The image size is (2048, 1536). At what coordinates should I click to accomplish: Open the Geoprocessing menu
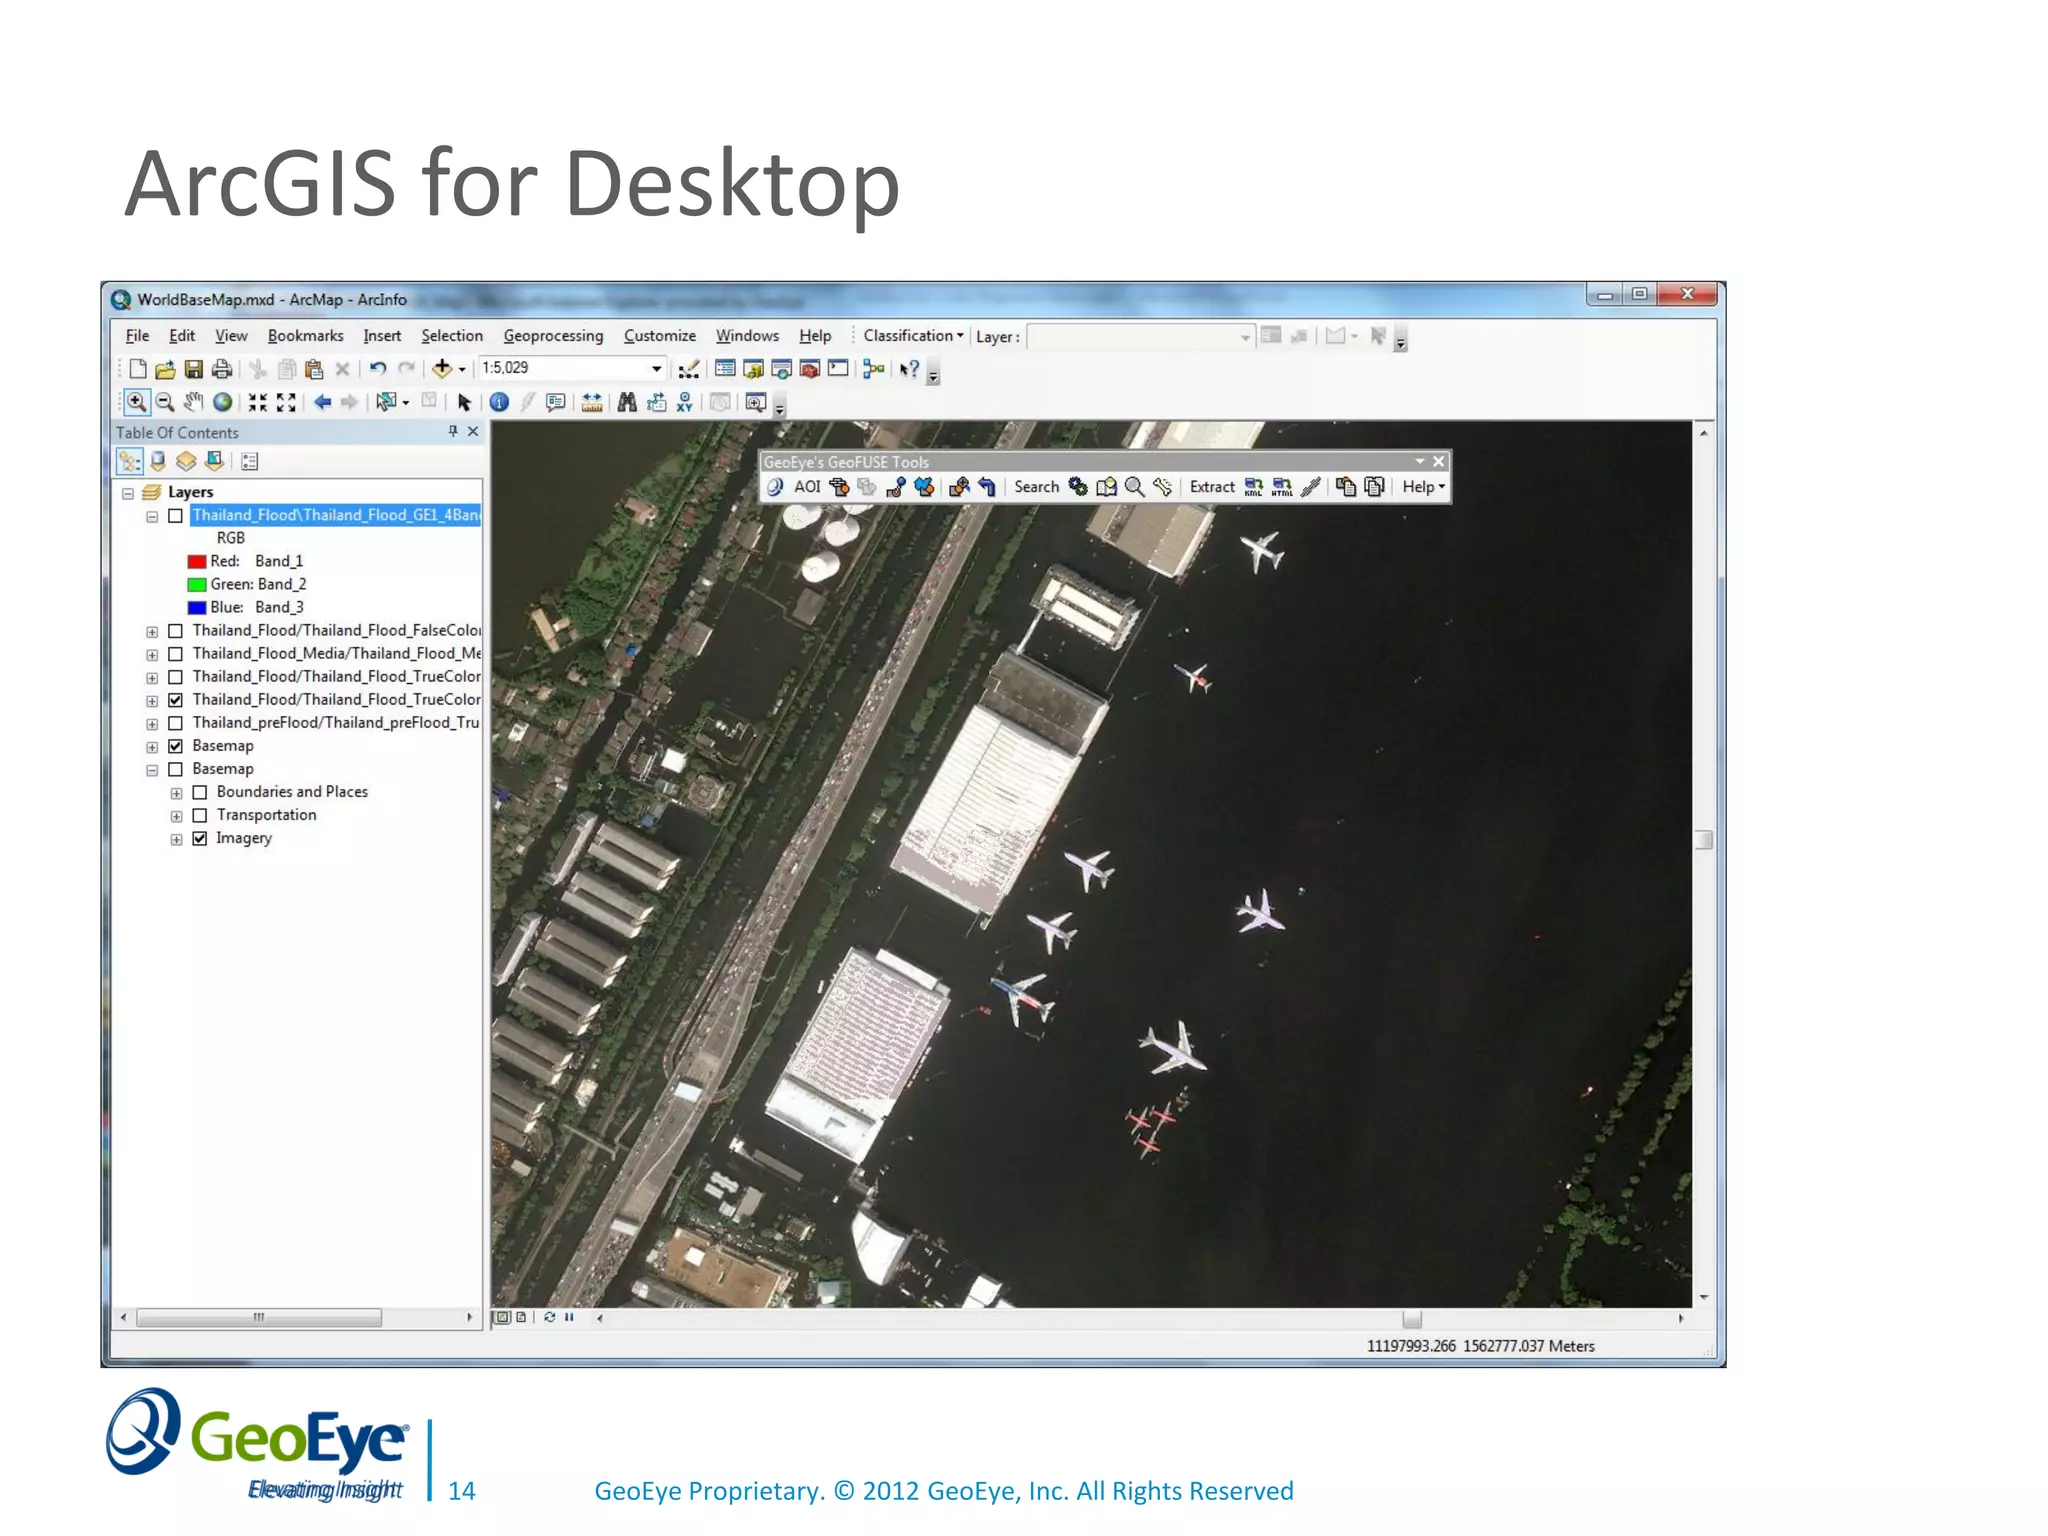pos(553,336)
